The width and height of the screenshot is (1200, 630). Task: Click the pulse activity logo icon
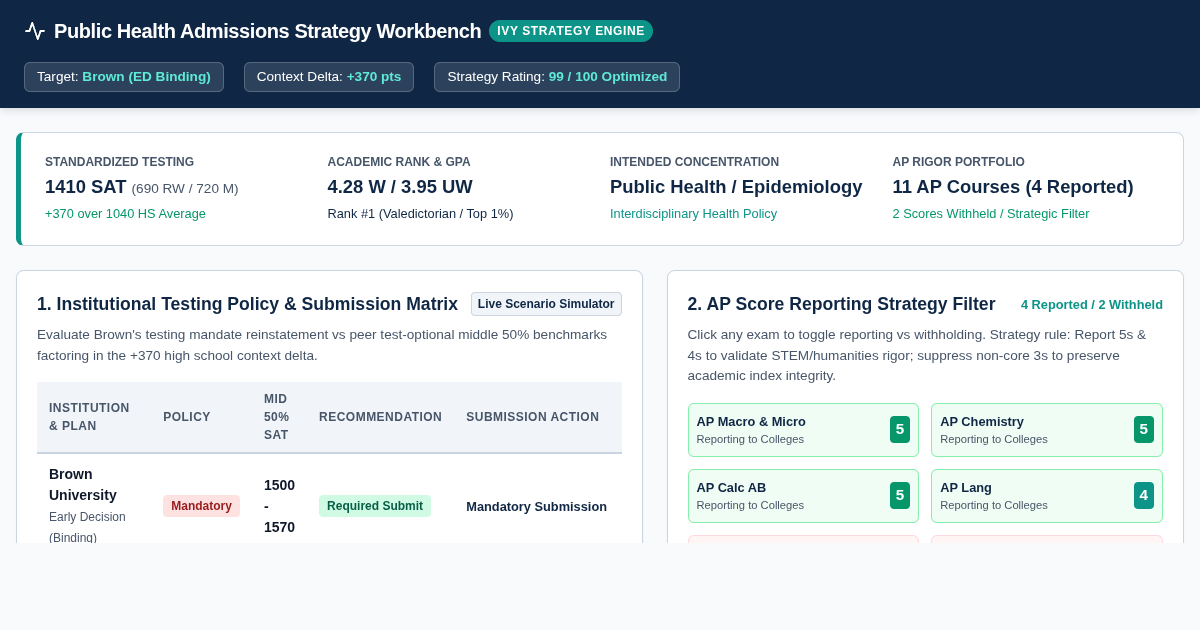[x=35, y=31]
